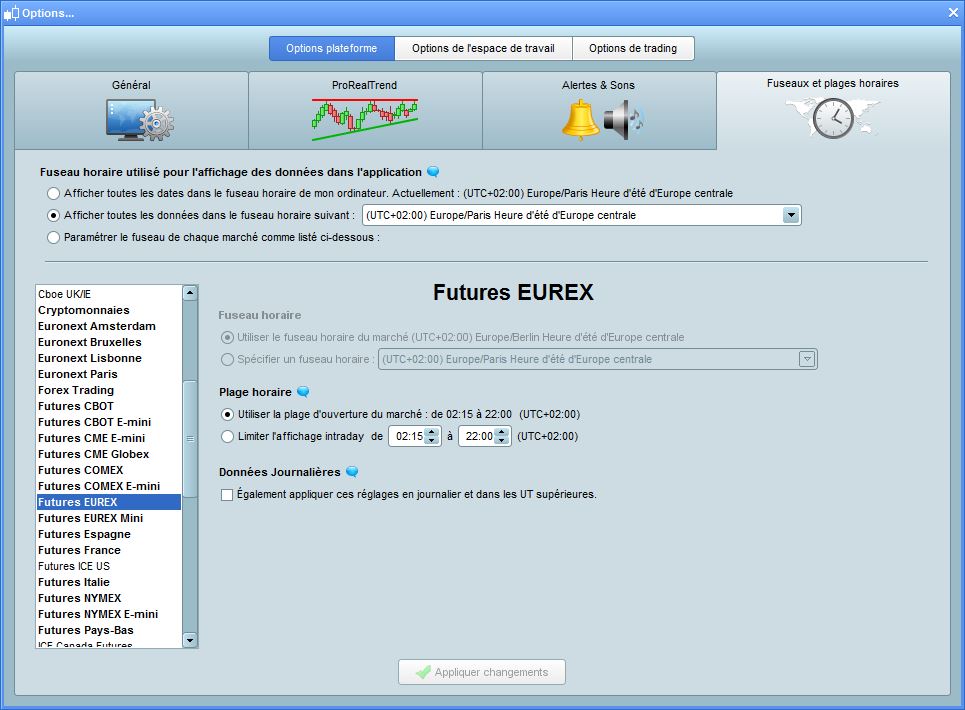
Task: Select Futures CBOT in market list
Action: [109, 406]
